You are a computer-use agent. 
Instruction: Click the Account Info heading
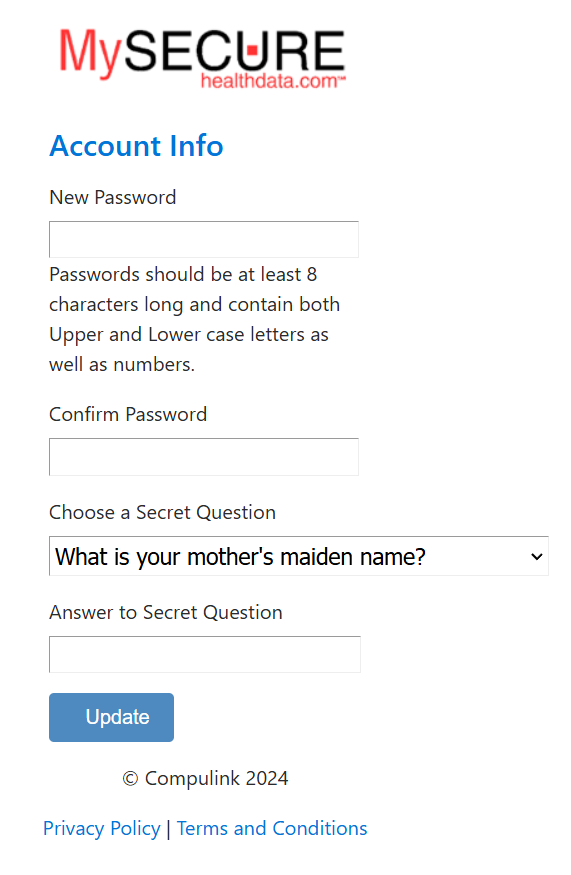pyautogui.click(x=136, y=146)
